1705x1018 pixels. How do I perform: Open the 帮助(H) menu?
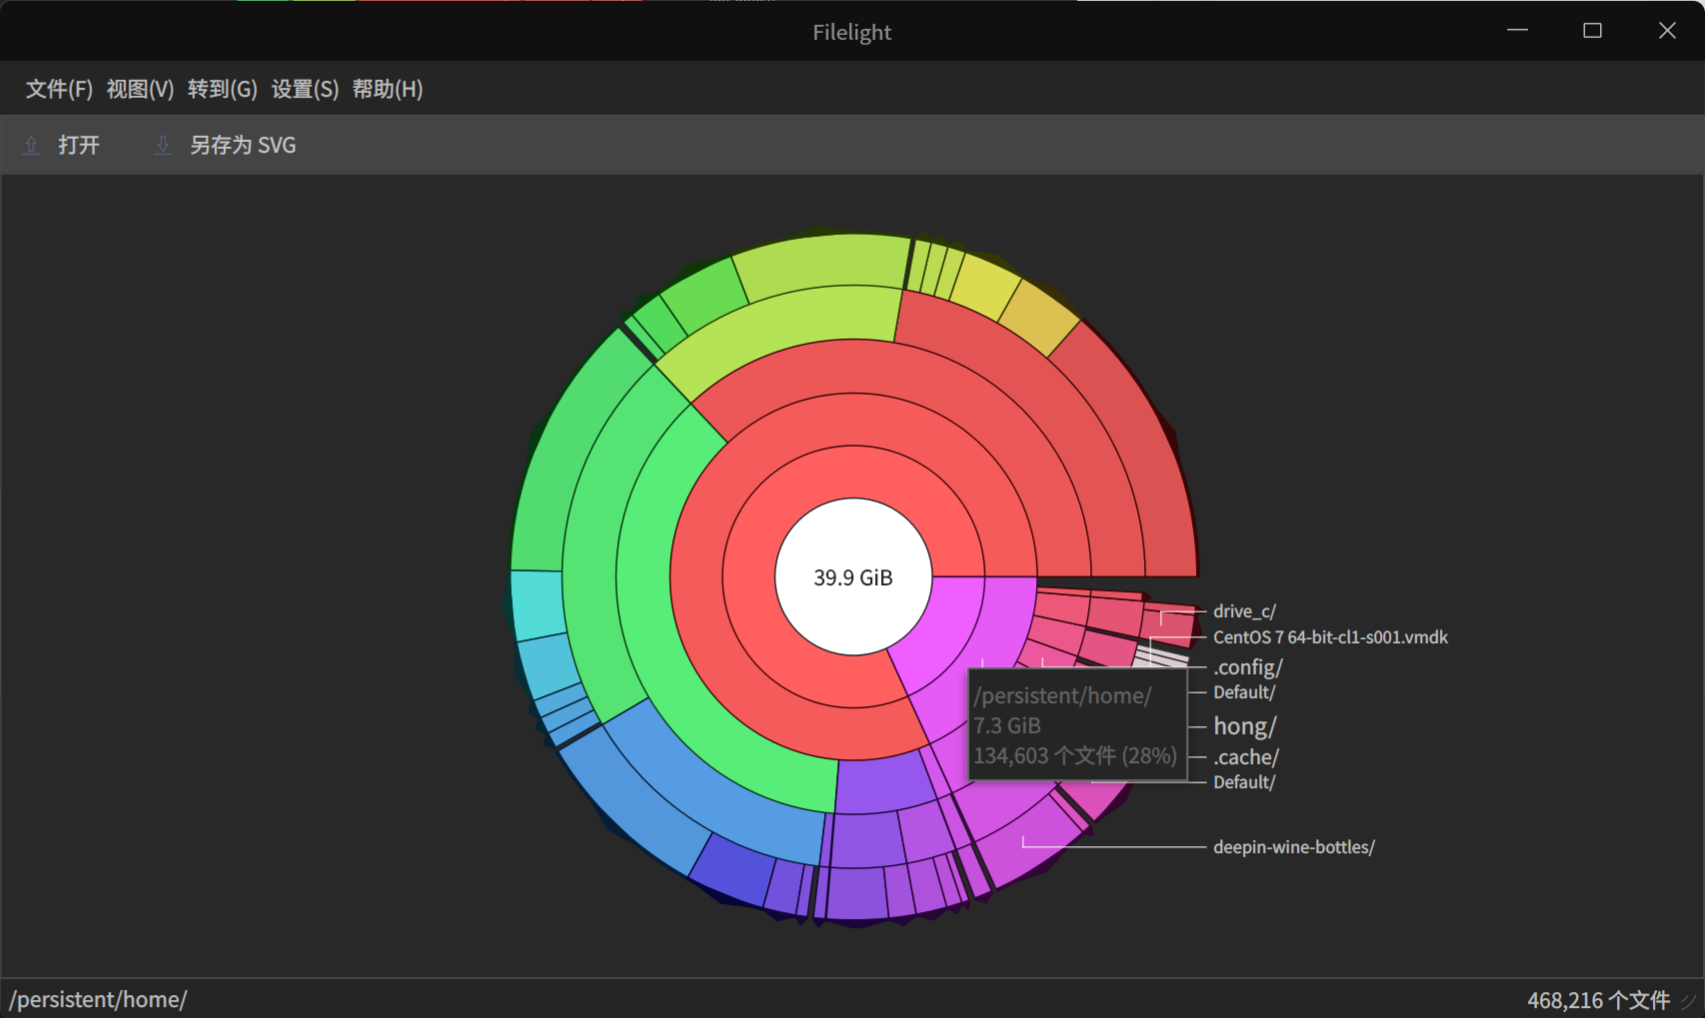(387, 89)
